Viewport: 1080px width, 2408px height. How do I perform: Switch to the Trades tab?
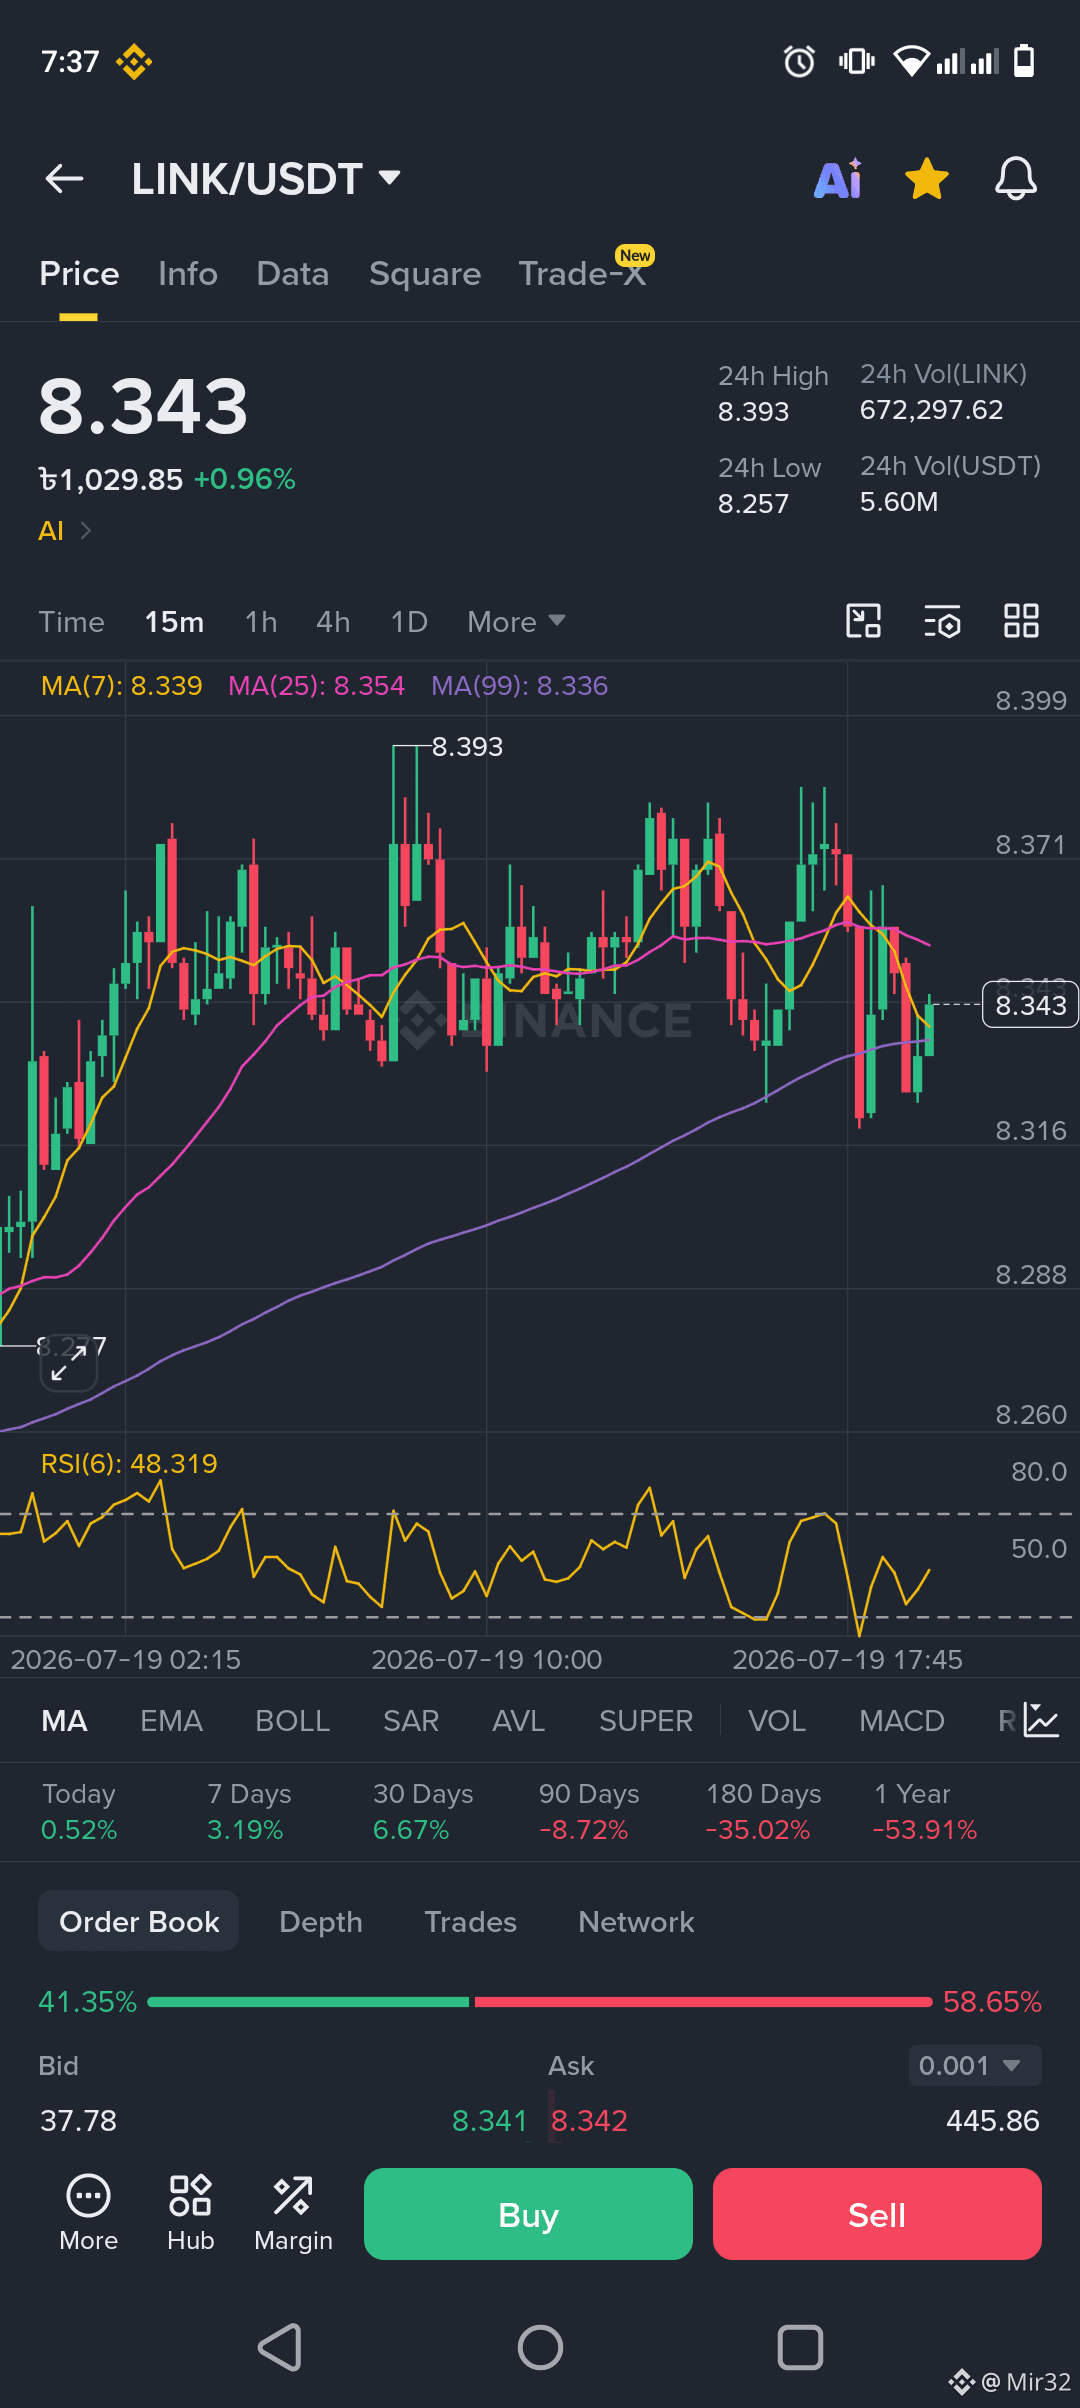470,1922
